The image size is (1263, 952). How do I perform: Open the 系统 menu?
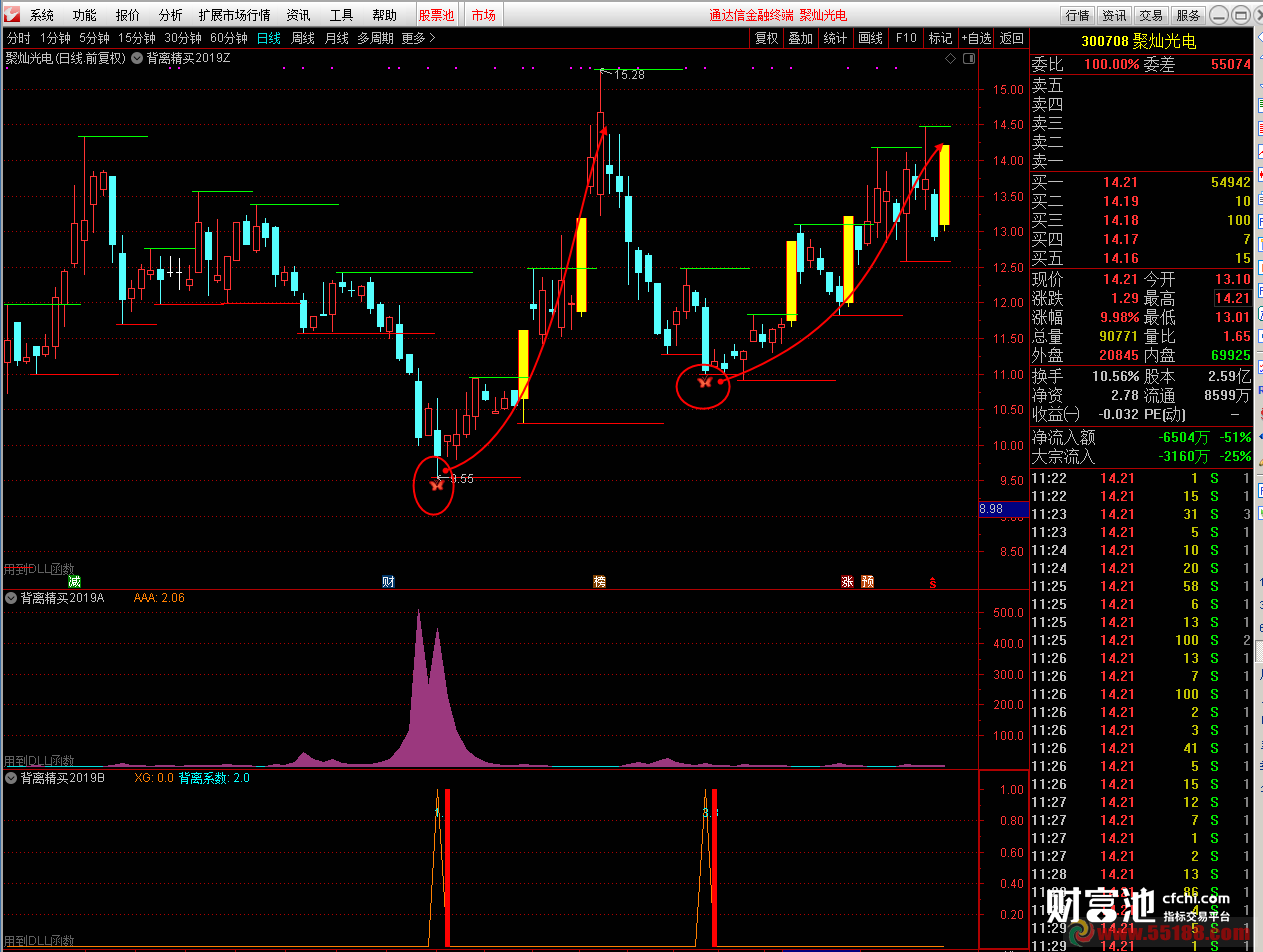[x=42, y=15]
